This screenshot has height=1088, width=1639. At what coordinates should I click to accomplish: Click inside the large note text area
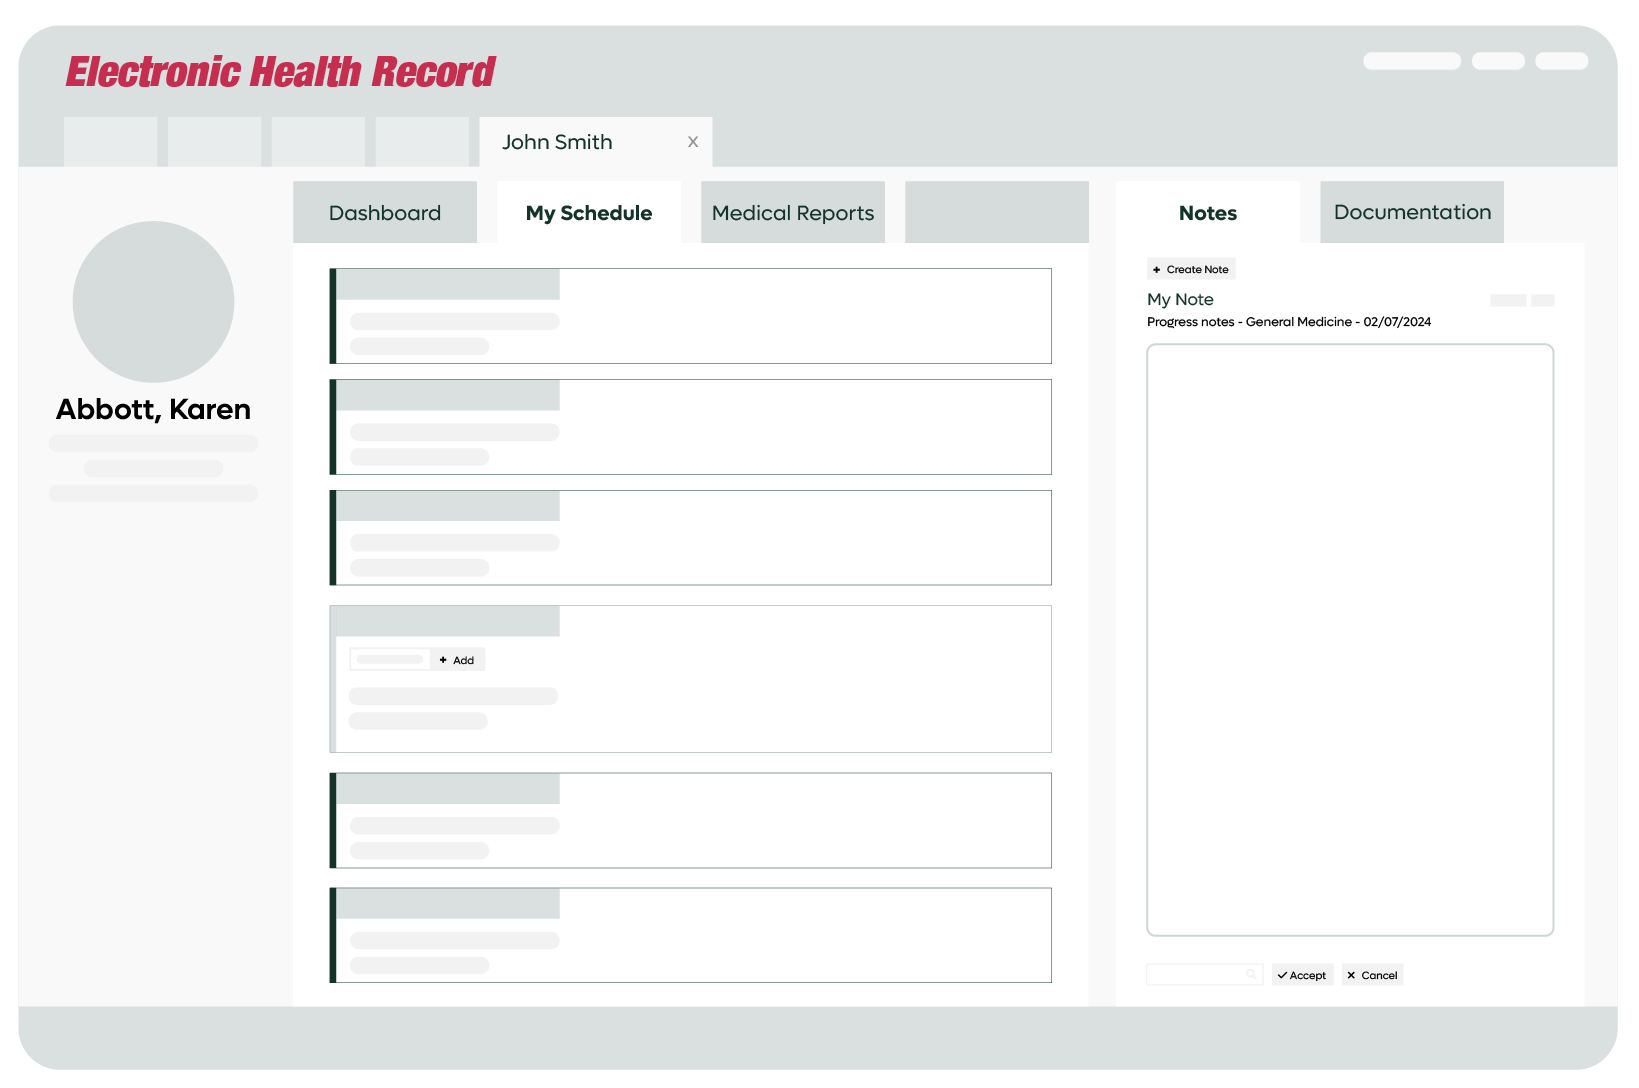pyautogui.click(x=1350, y=640)
